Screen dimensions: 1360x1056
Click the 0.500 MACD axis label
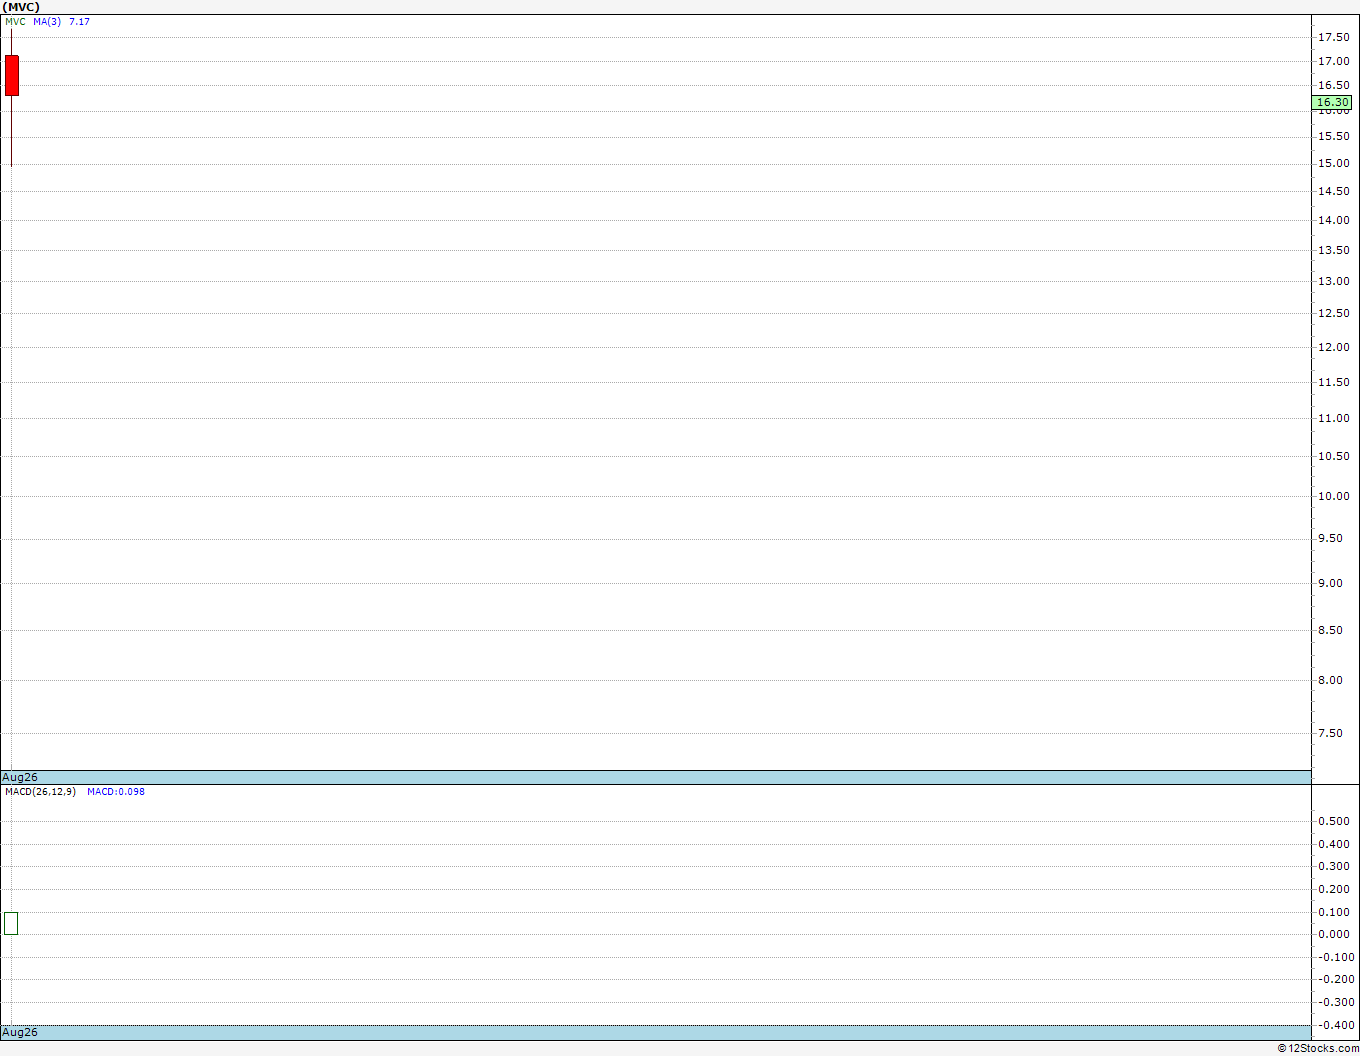click(1334, 821)
